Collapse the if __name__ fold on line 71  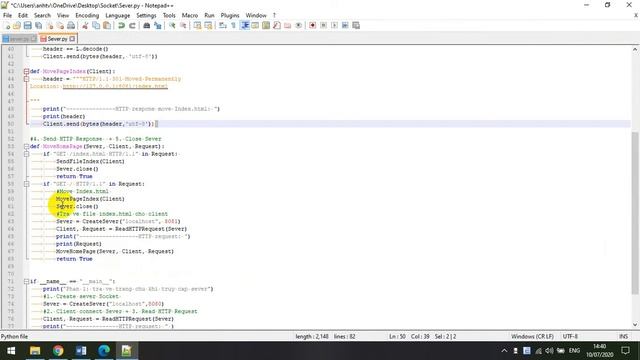27,281
